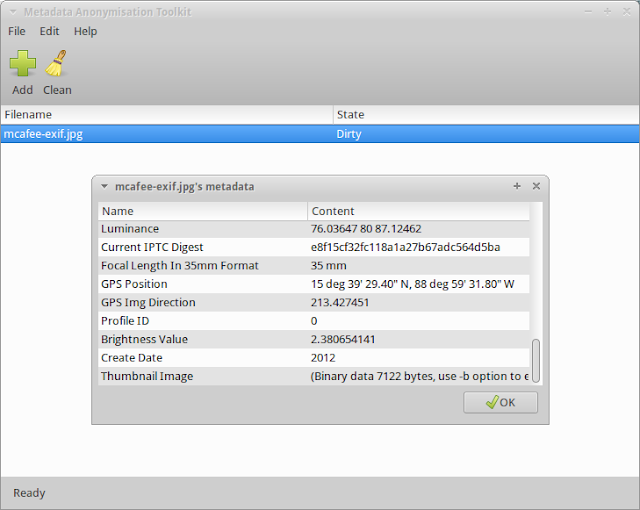This screenshot has width=640, height=510.
Task: Click the metadata list vertical scrollbar
Action: (536, 360)
